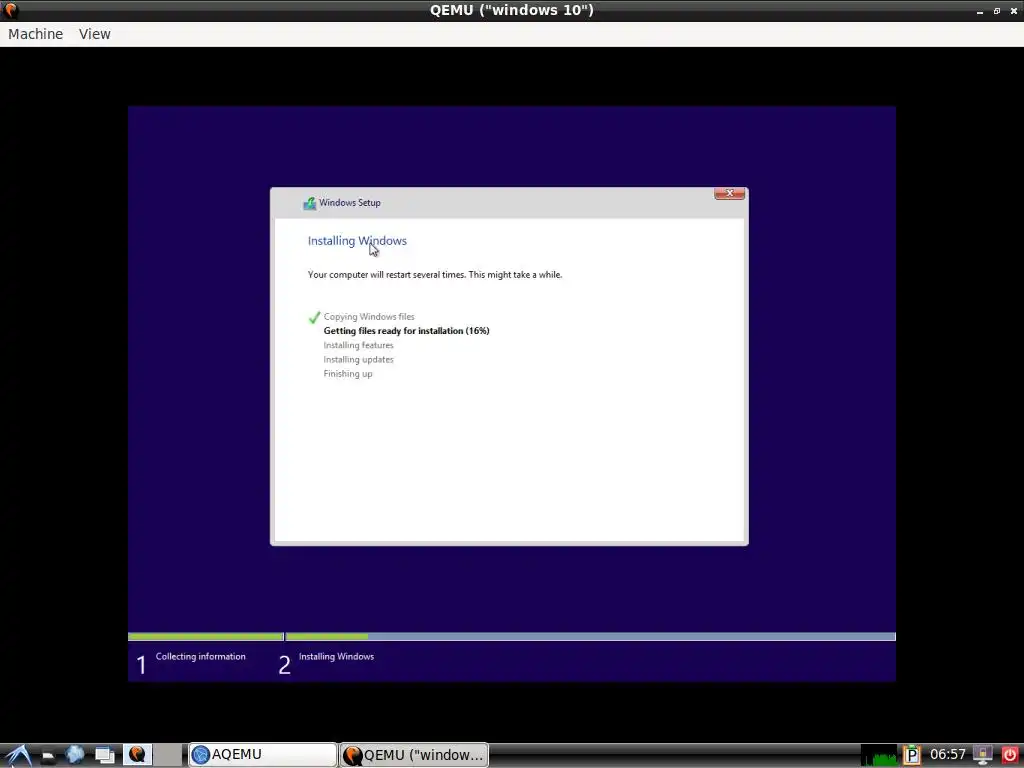Viewport: 1024px width, 768px height.
Task: Click the Installing Windows progress bar
Action: (590, 637)
